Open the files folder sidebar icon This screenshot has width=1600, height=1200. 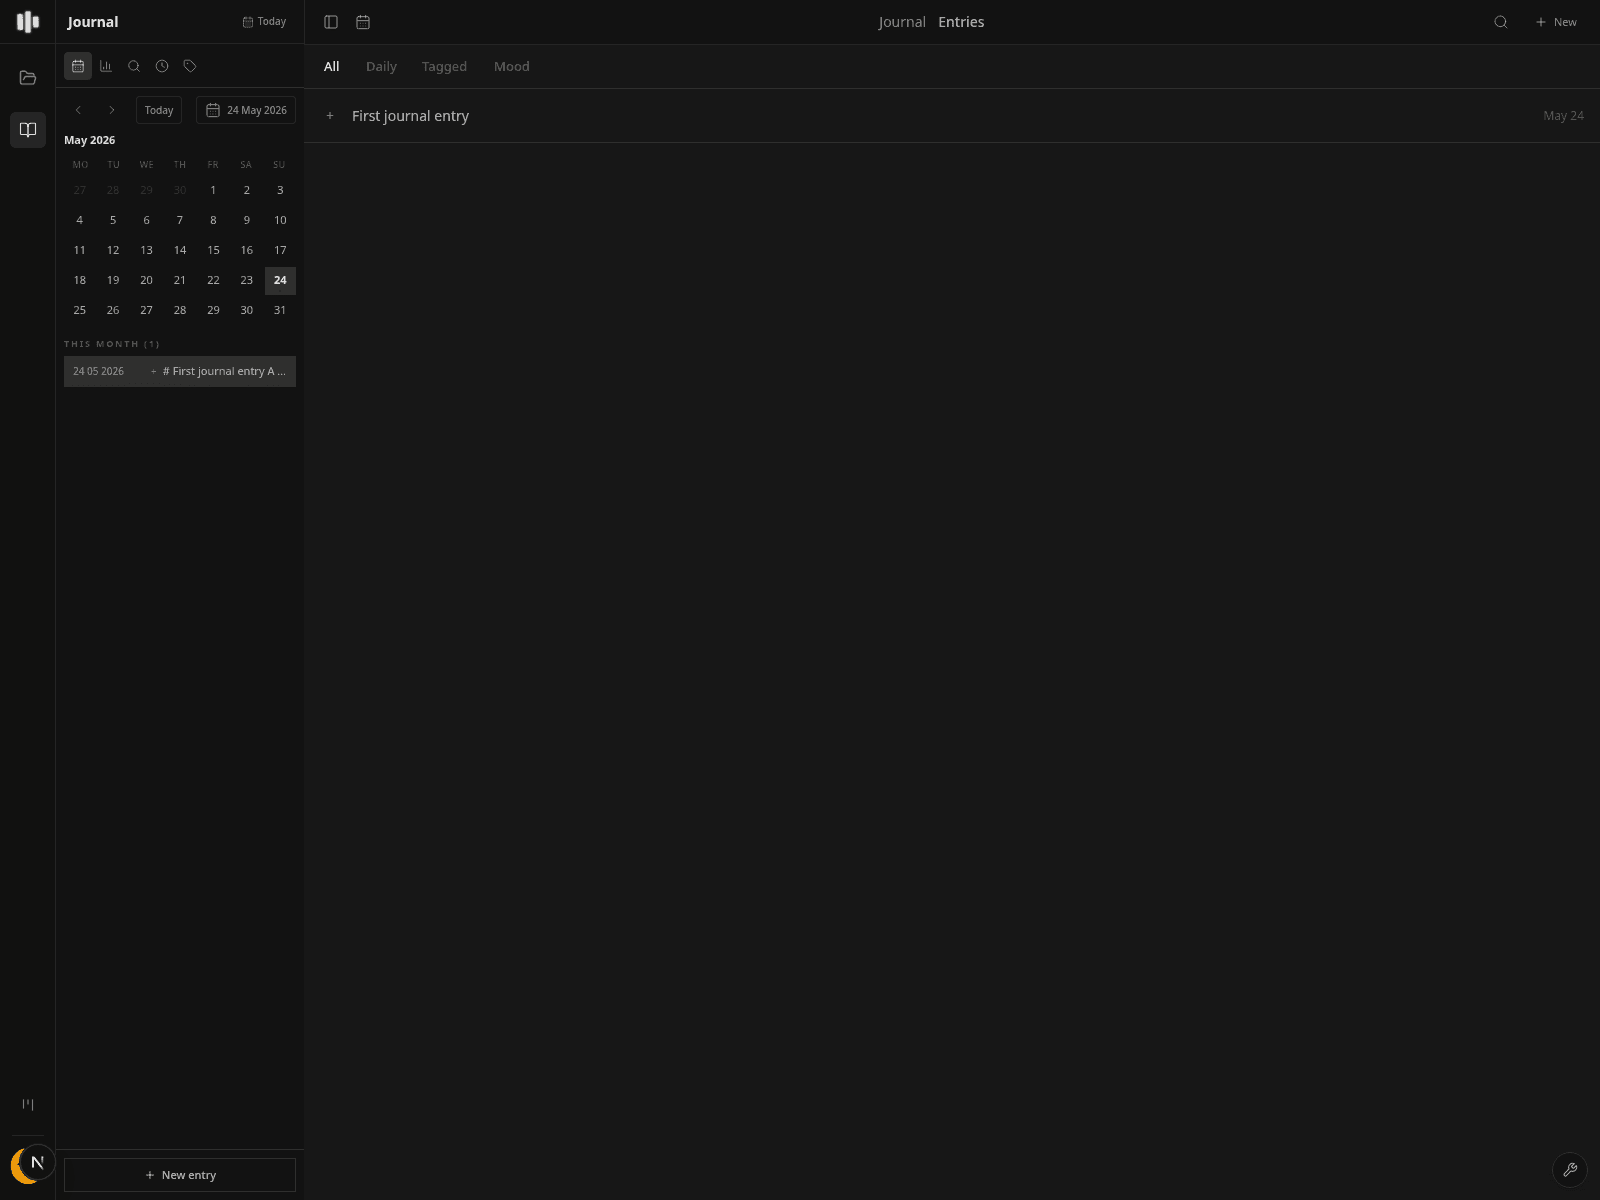click(28, 78)
